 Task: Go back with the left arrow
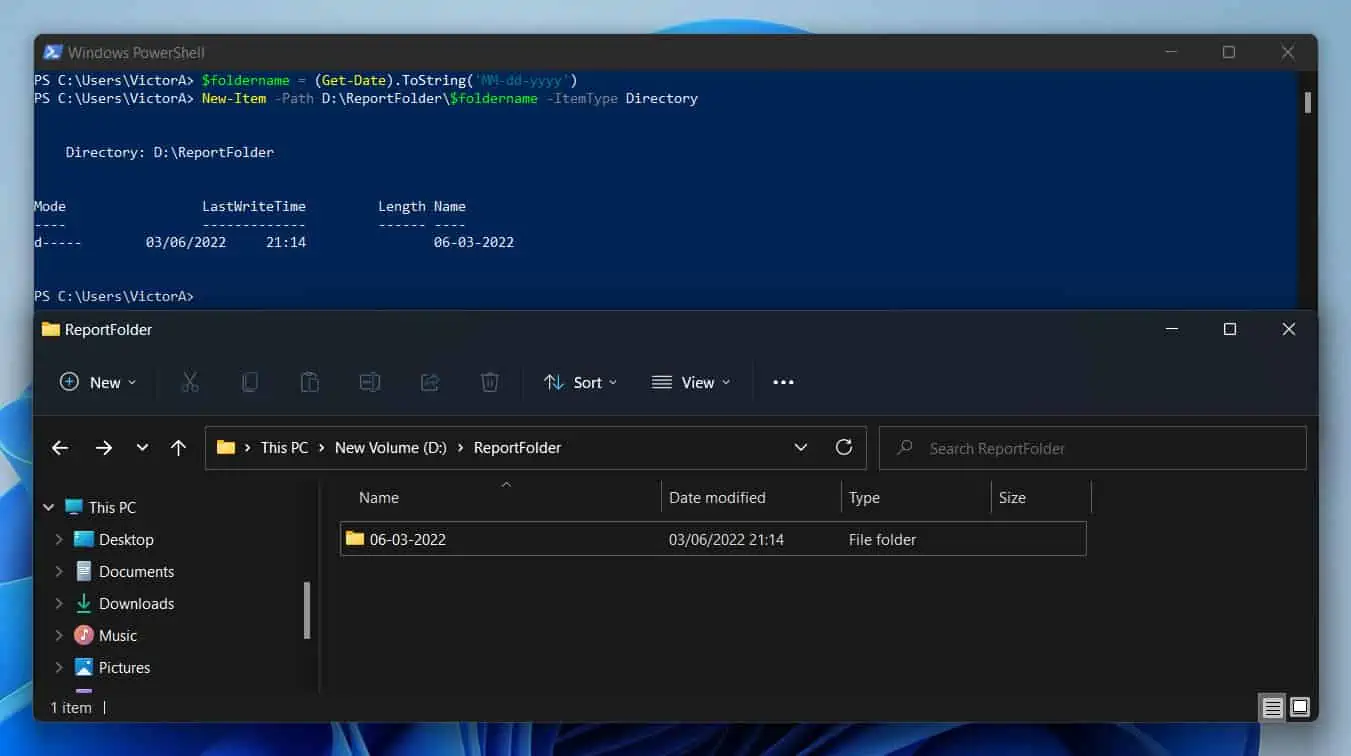pyautogui.click(x=60, y=448)
